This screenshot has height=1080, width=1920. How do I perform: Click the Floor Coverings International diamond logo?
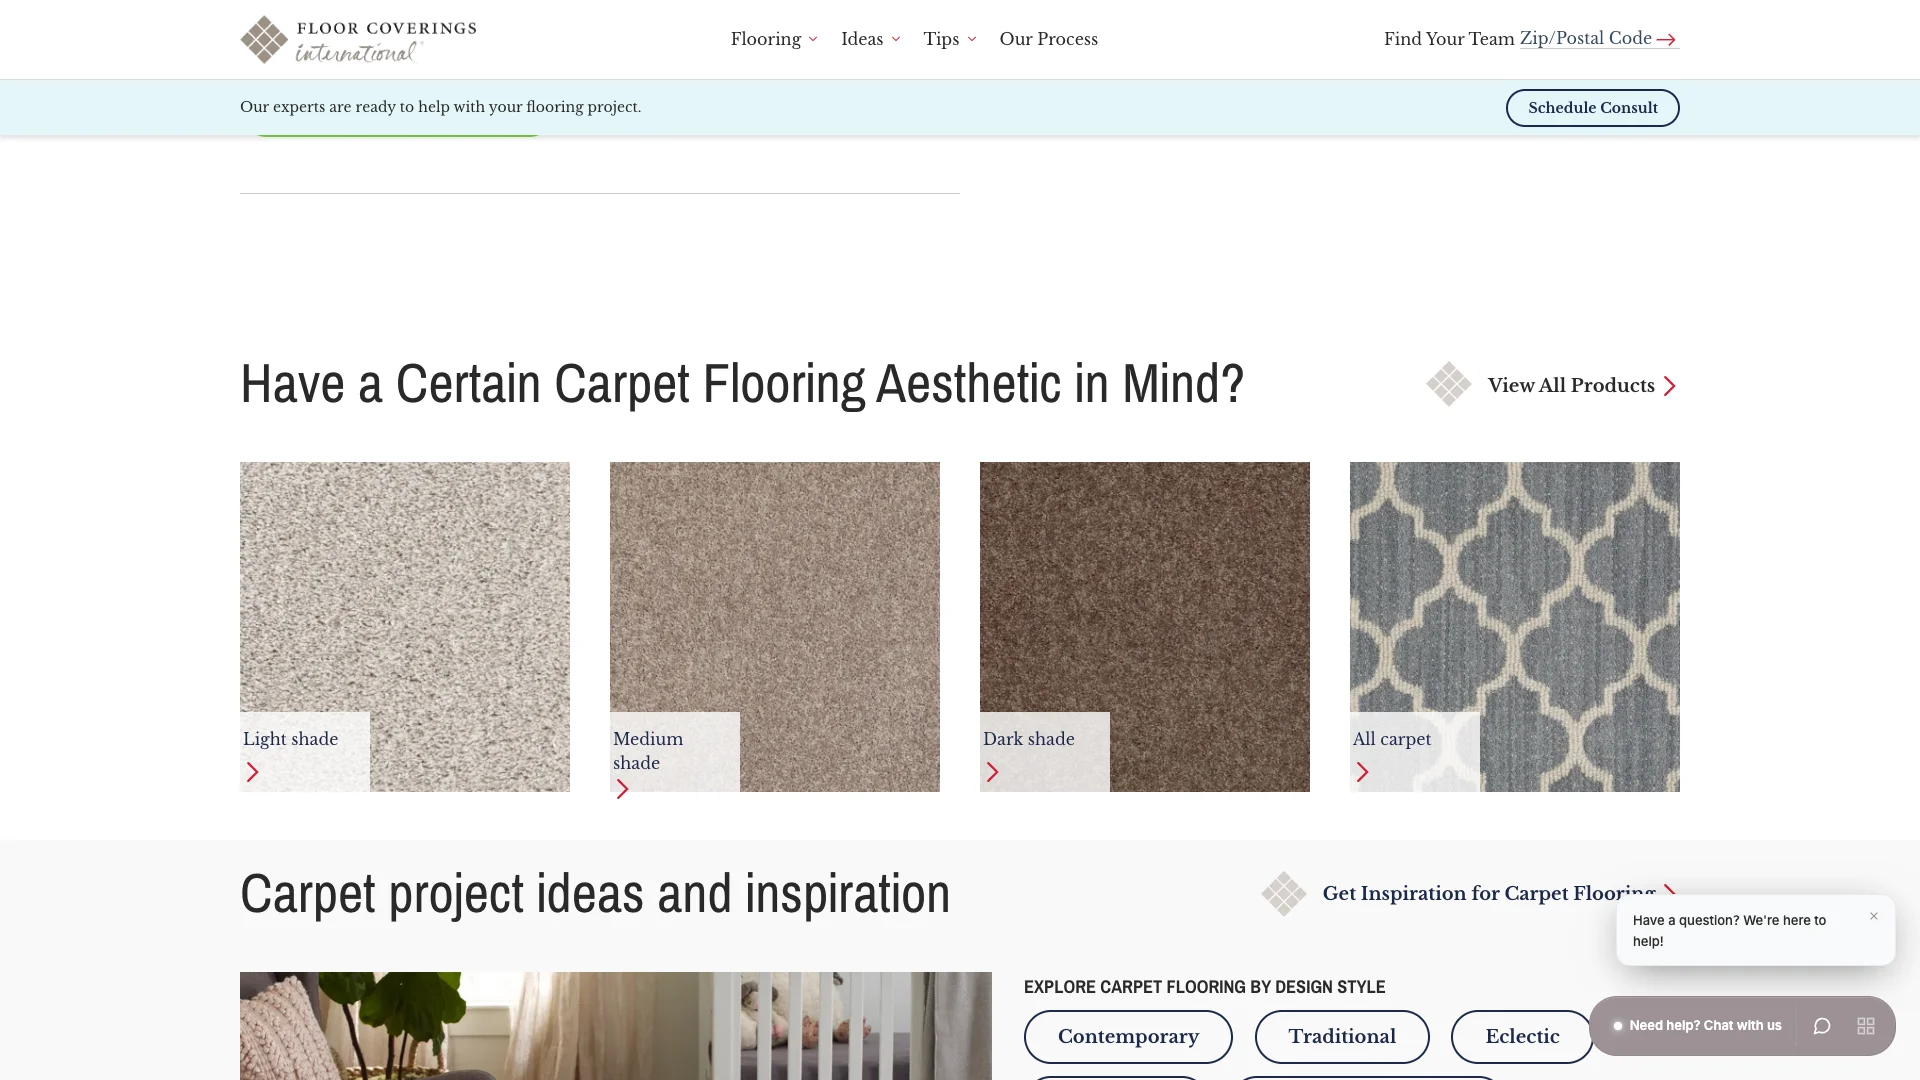263,39
